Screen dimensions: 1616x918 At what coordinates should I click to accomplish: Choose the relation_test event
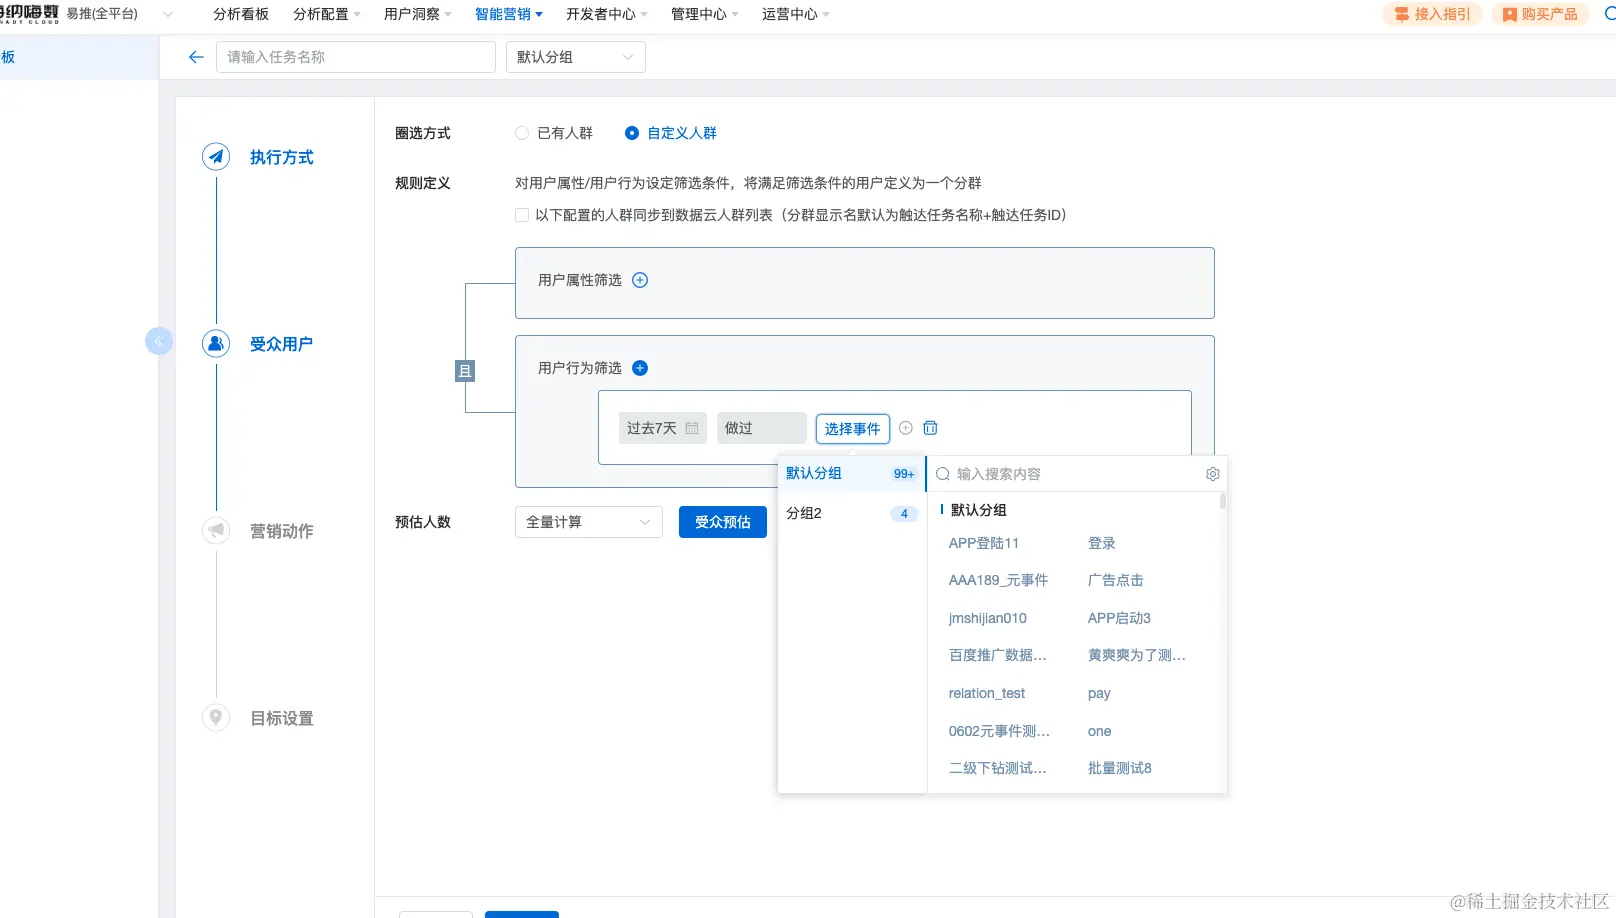(987, 693)
